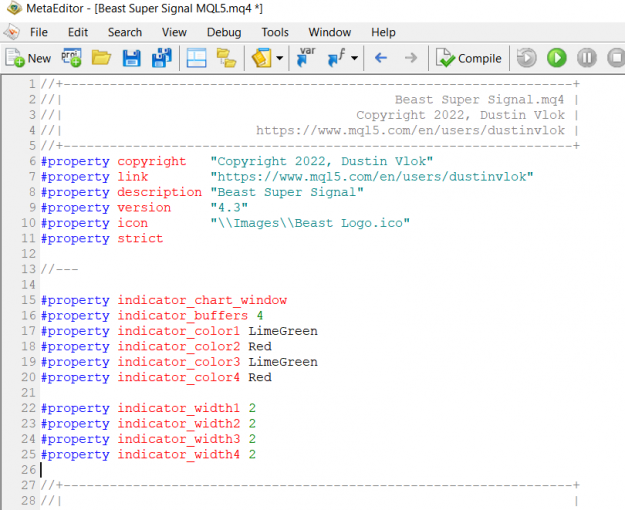
Task: Open the Window menu
Action: (x=330, y=32)
